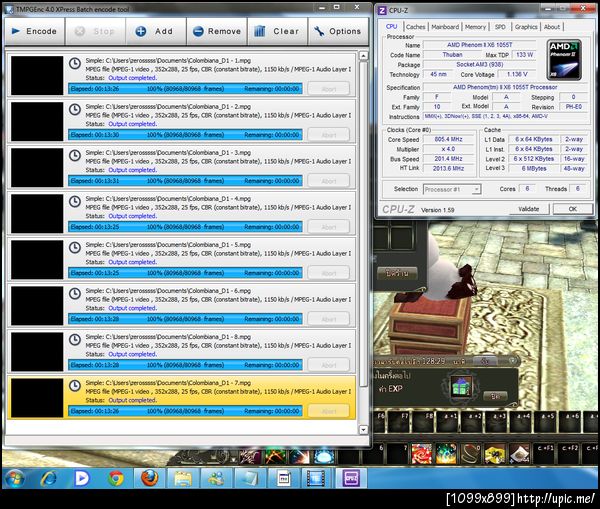This screenshot has width=600, height=509.
Task: Click the minus icon on Remove
Action: click(198, 31)
